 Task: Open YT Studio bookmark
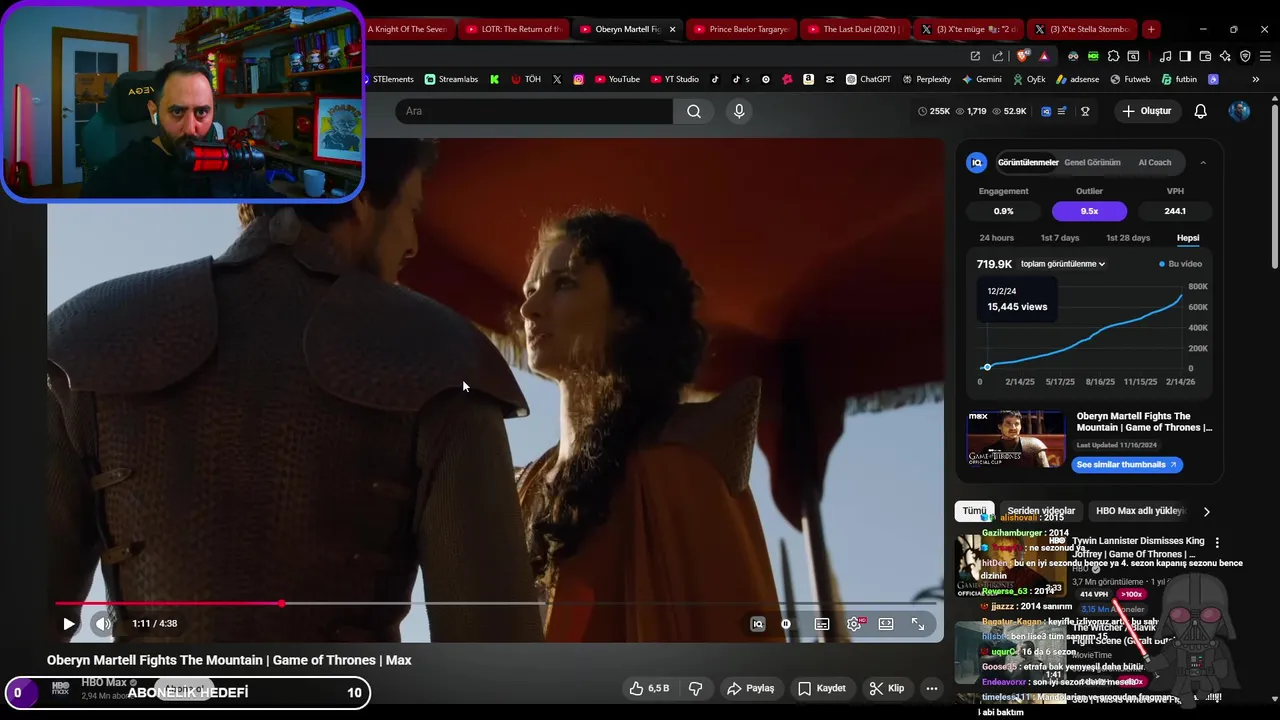(675, 79)
